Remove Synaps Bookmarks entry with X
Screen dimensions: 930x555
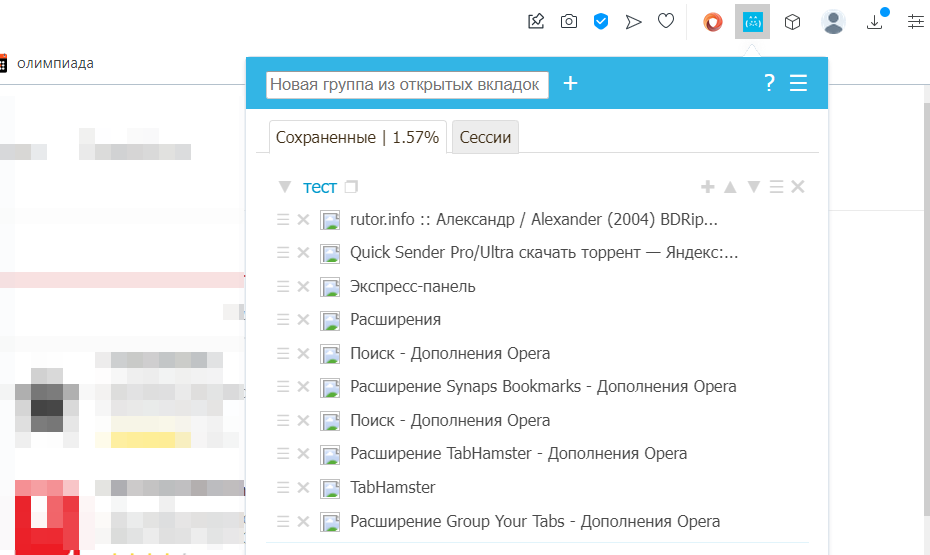pyautogui.click(x=303, y=387)
